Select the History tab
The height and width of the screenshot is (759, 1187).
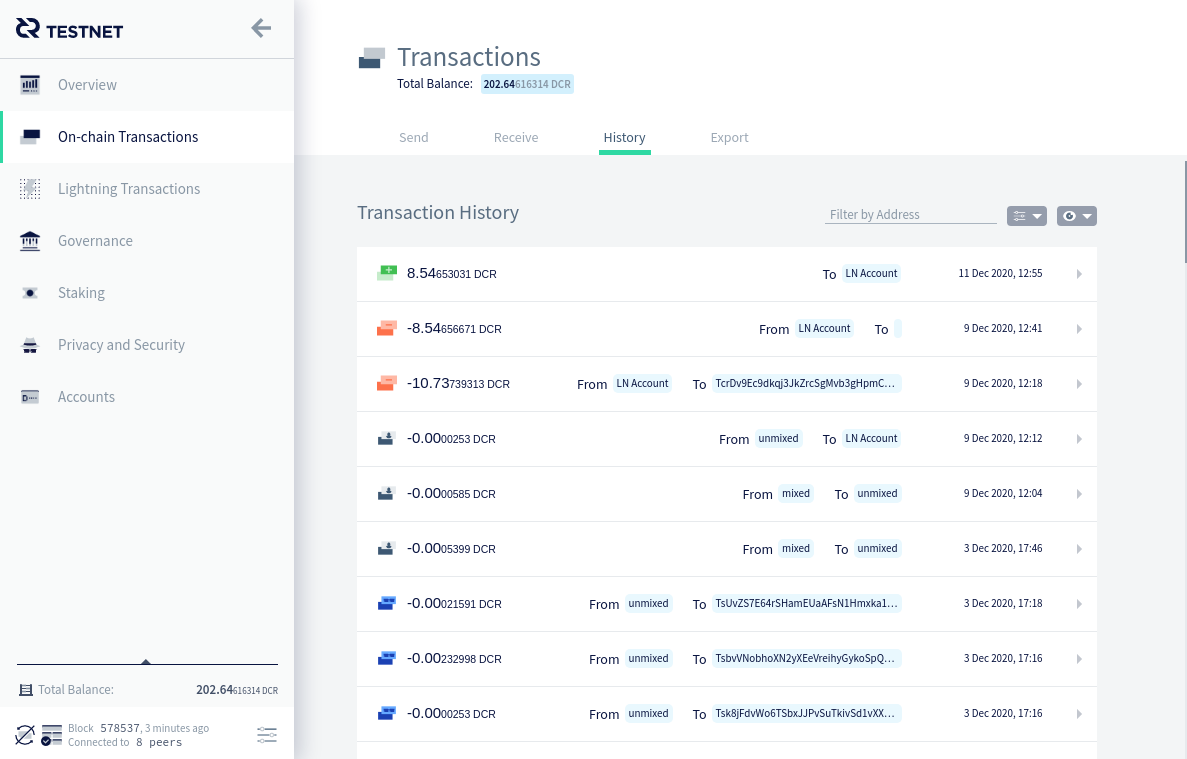(625, 138)
